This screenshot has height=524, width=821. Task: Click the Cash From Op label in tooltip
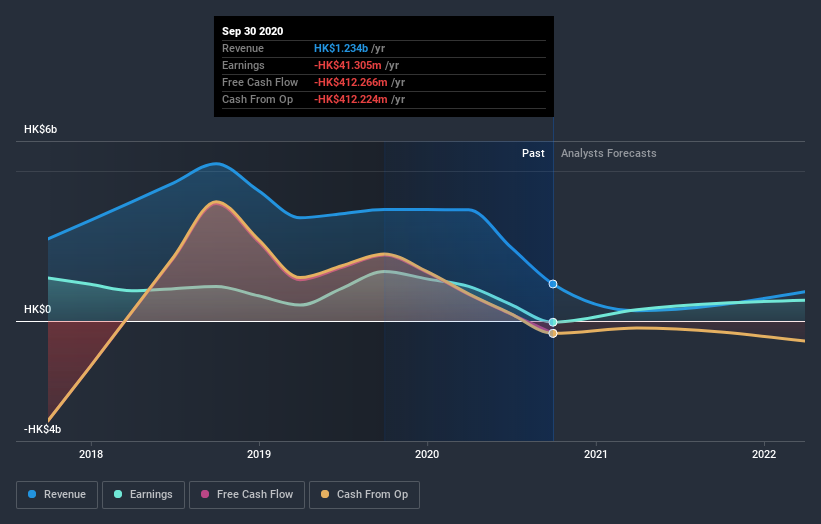coord(258,99)
